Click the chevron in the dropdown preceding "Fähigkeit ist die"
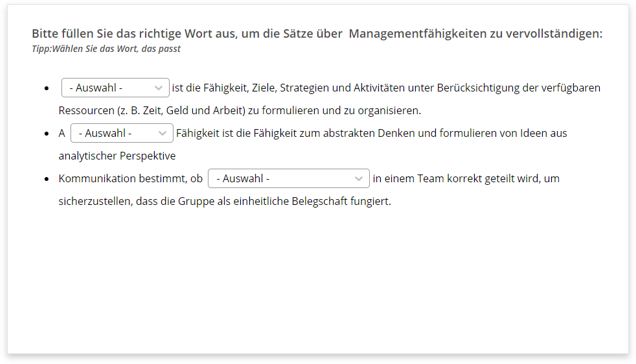 coord(162,134)
